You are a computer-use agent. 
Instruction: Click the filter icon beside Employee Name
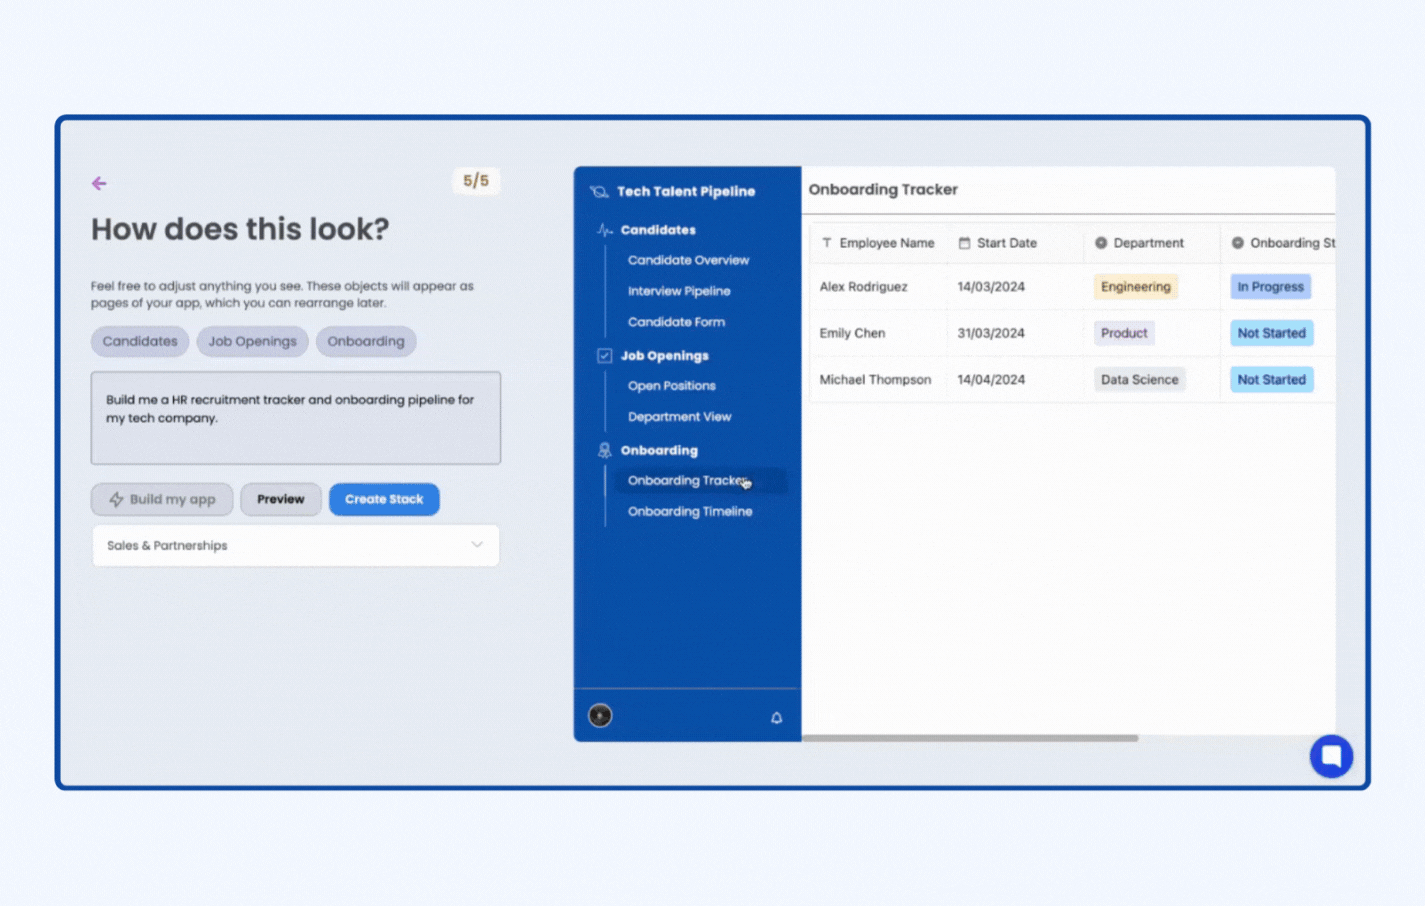(827, 243)
